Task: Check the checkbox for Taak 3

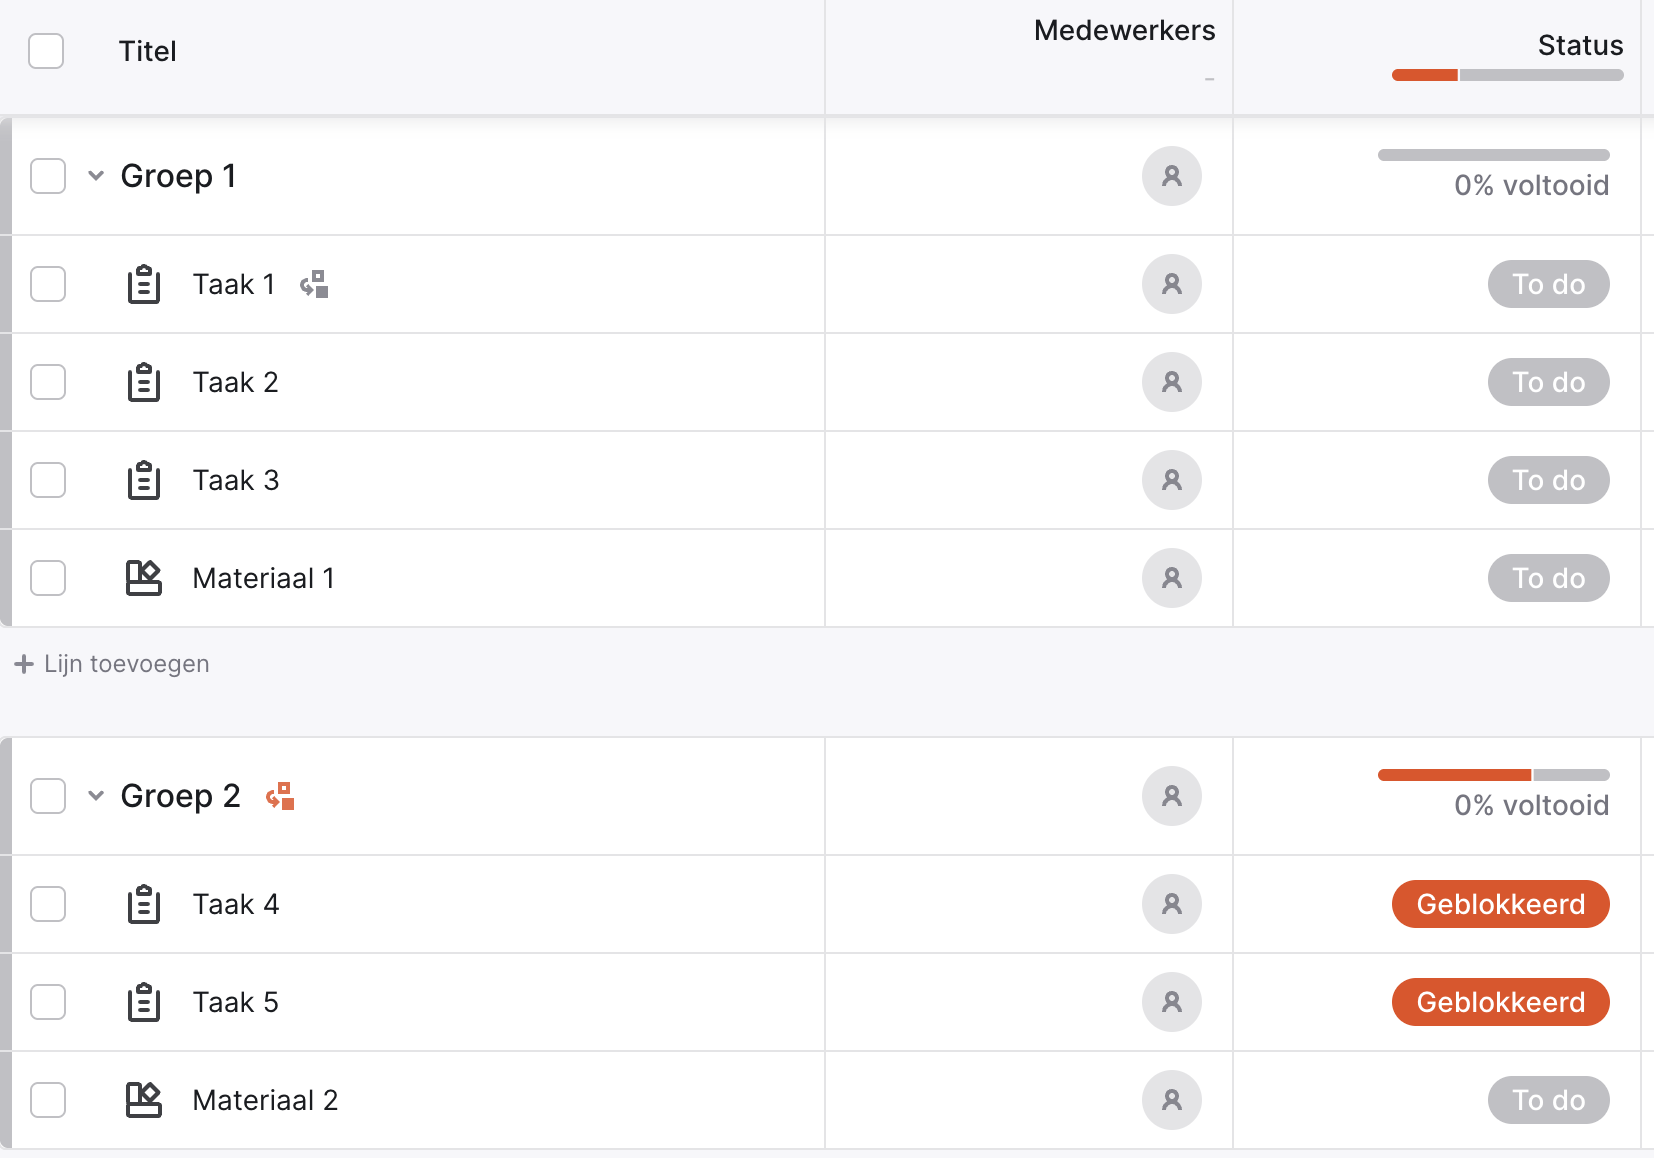Action: click(x=48, y=480)
